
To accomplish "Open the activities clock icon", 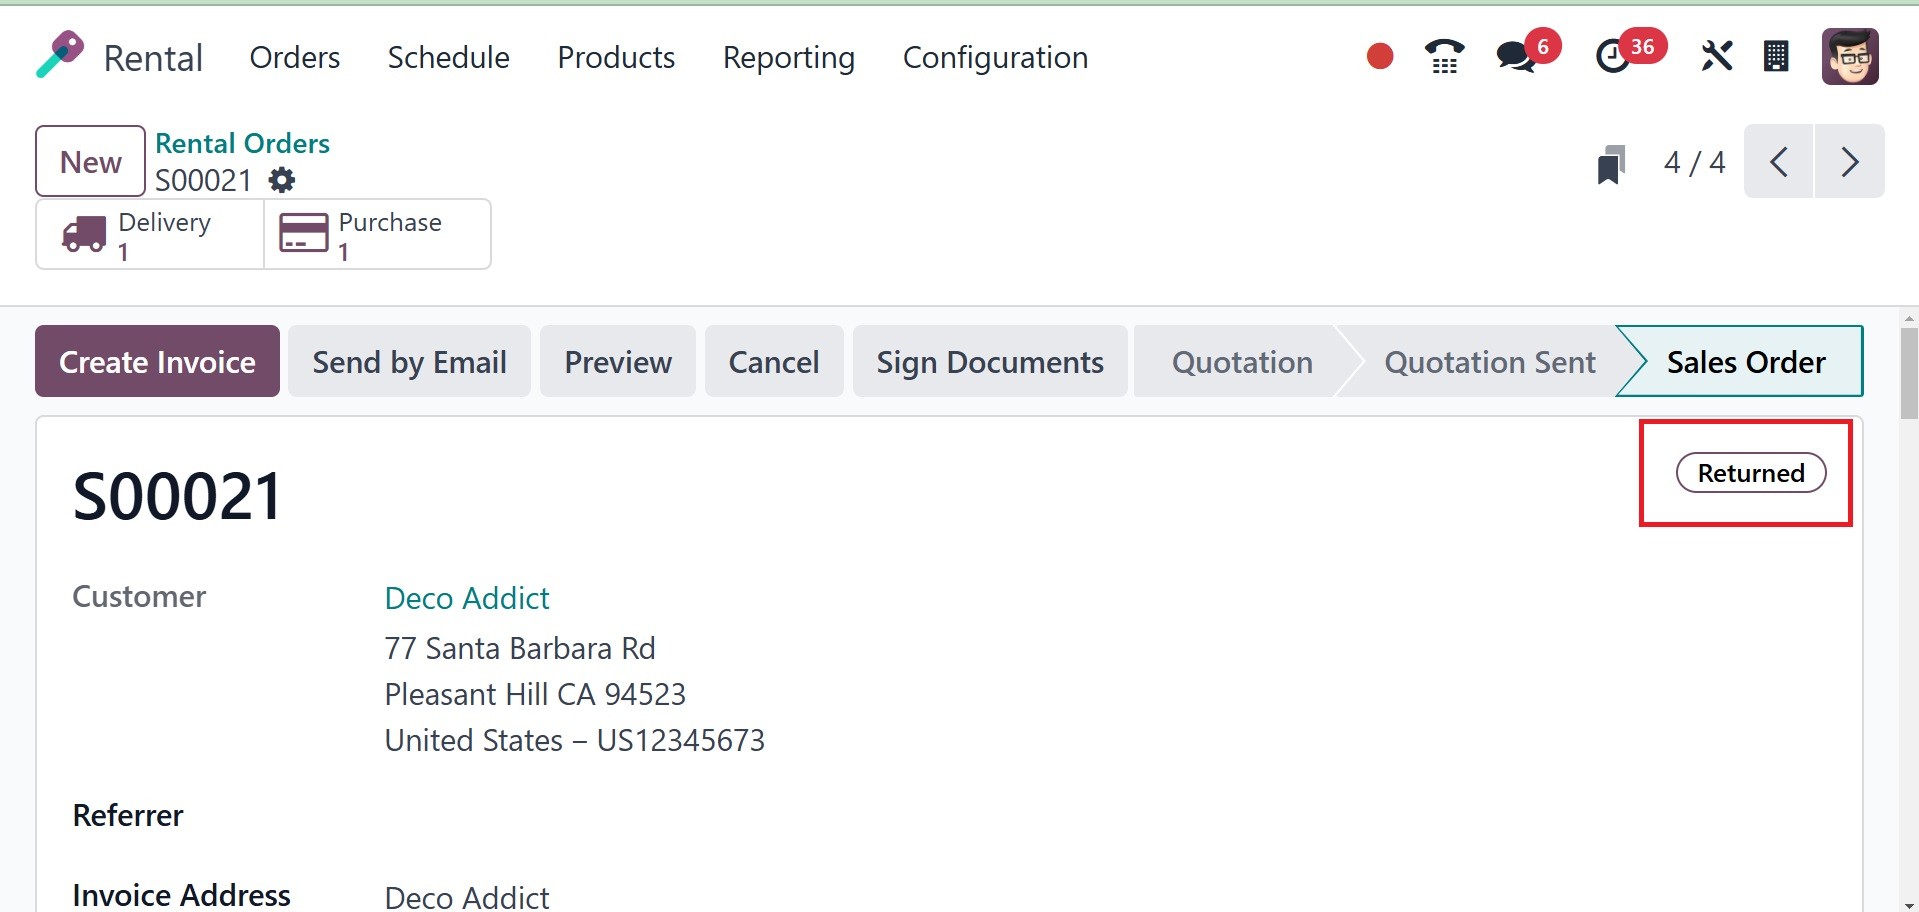I will [x=1612, y=56].
